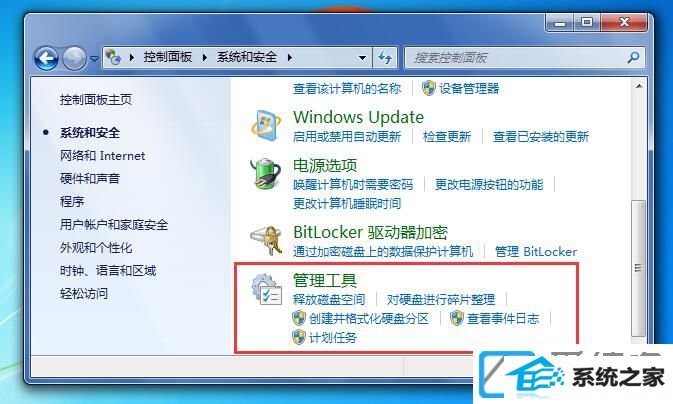Viewport: 673px width, 404px height.
Task: Click 检查更新 link
Action: point(447,137)
